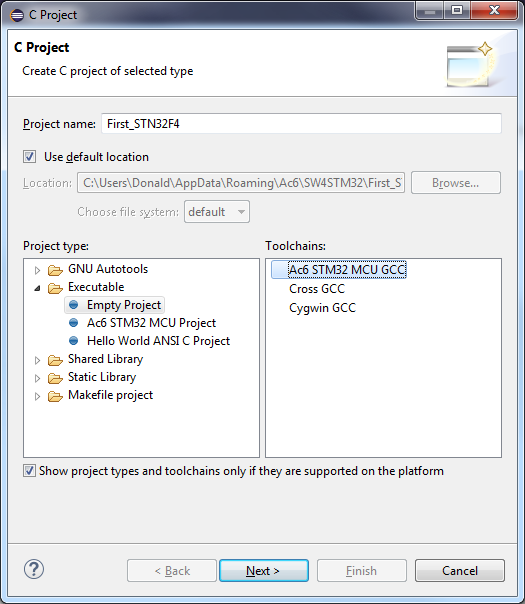Screen dimensions: 525x604
Task: Expand the Static Library tree node
Action: tap(37, 378)
